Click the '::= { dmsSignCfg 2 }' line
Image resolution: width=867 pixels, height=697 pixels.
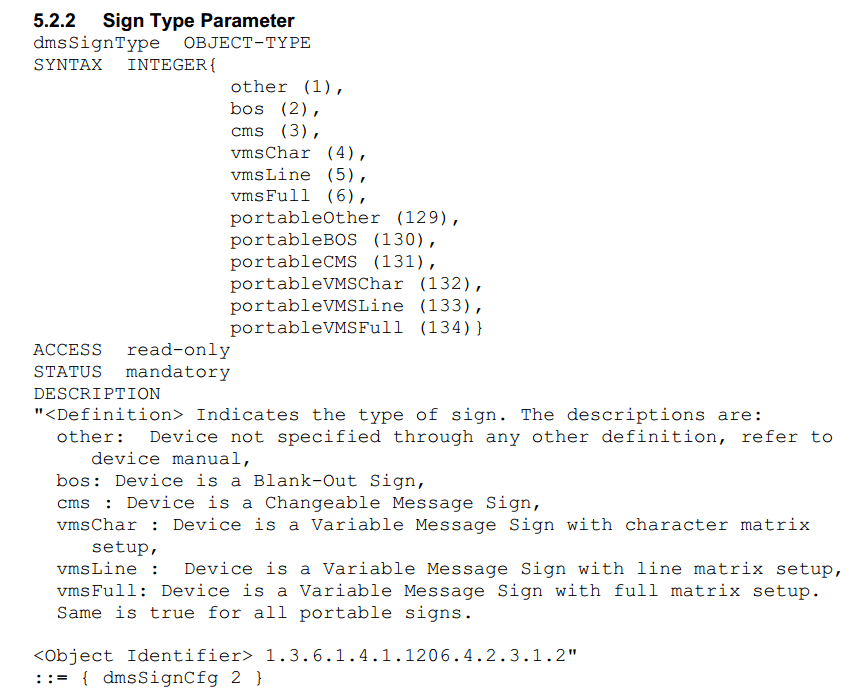(x=149, y=678)
